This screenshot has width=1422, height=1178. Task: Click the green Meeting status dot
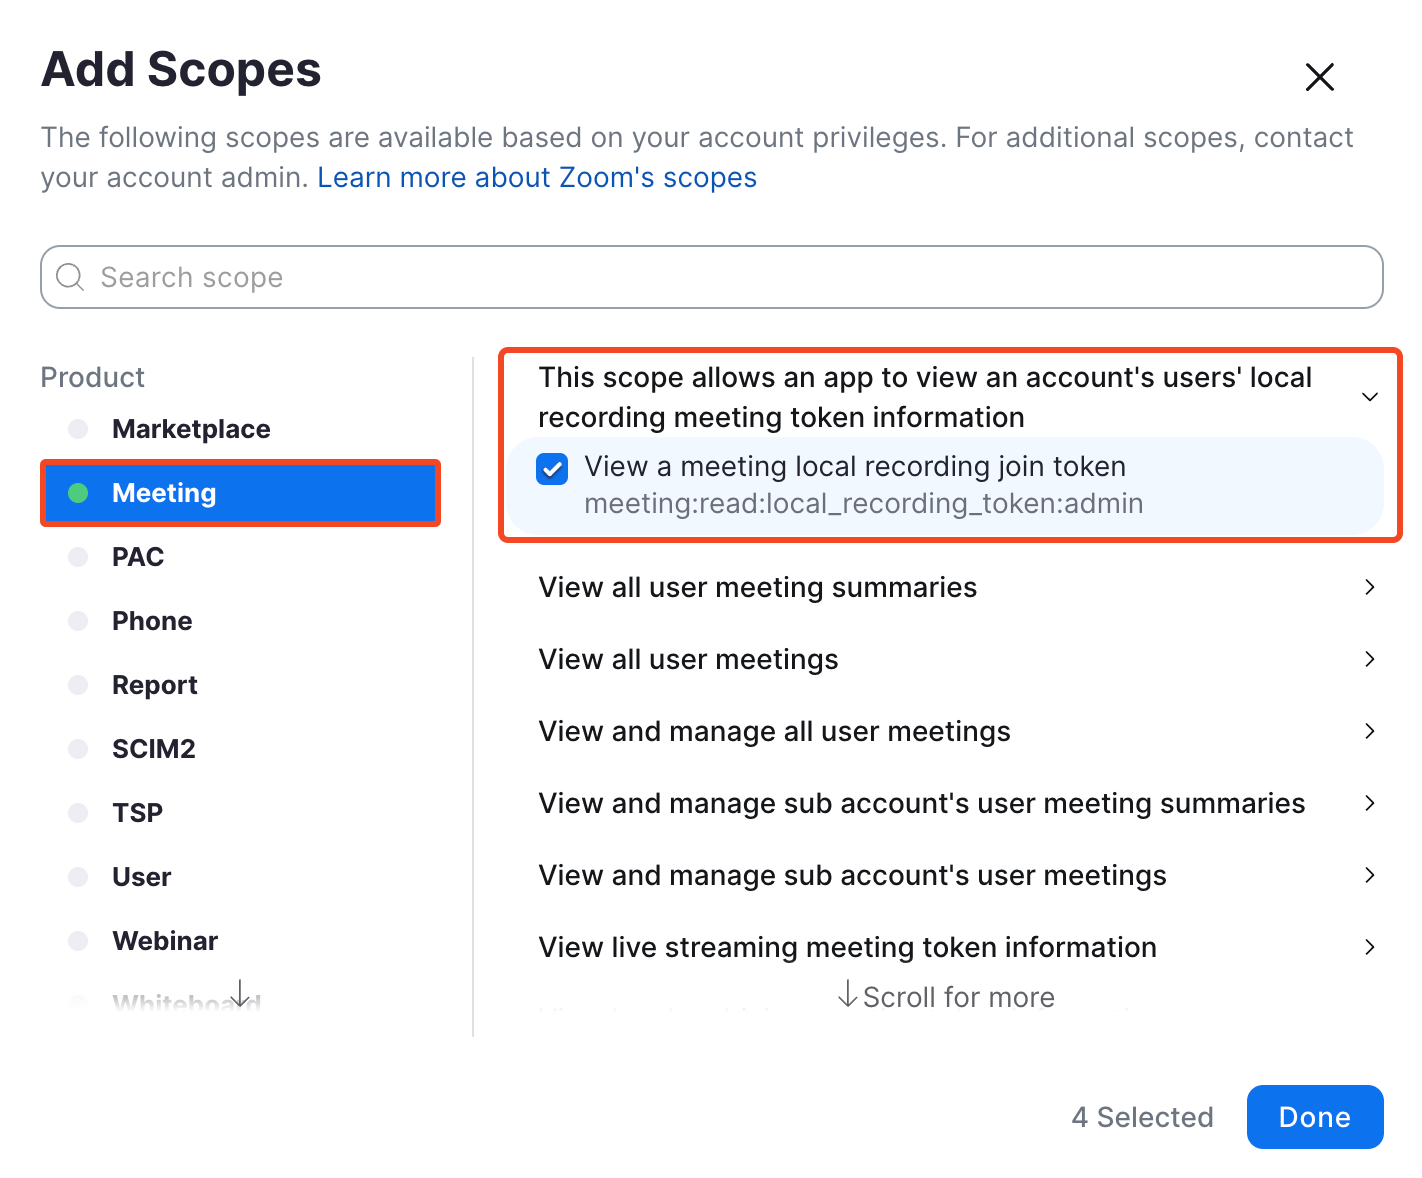pyautogui.click(x=78, y=493)
